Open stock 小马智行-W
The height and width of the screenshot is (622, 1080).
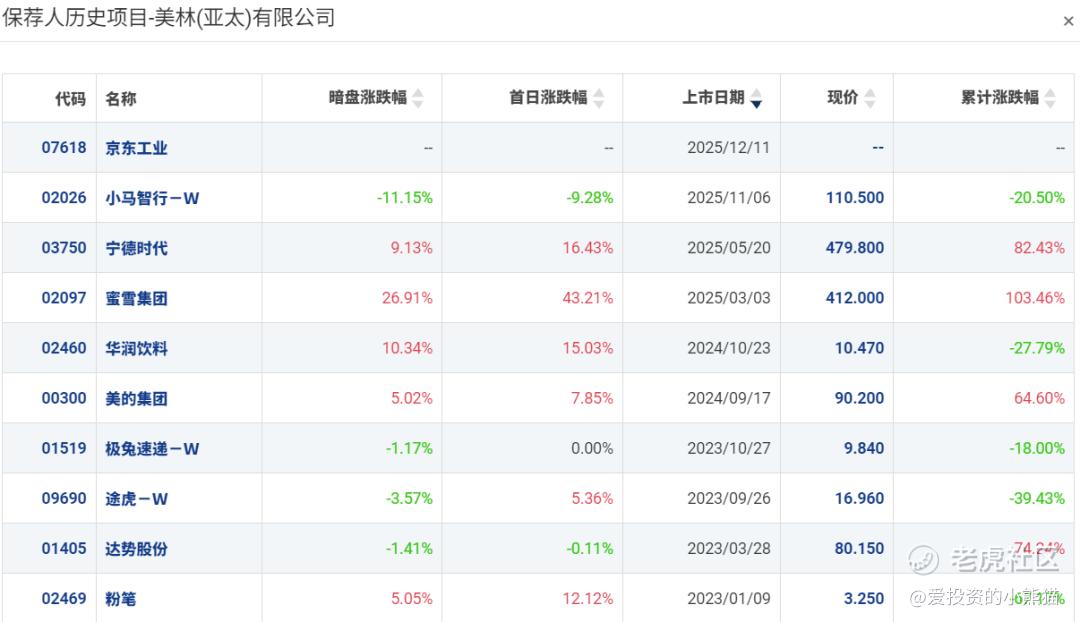[152, 198]
